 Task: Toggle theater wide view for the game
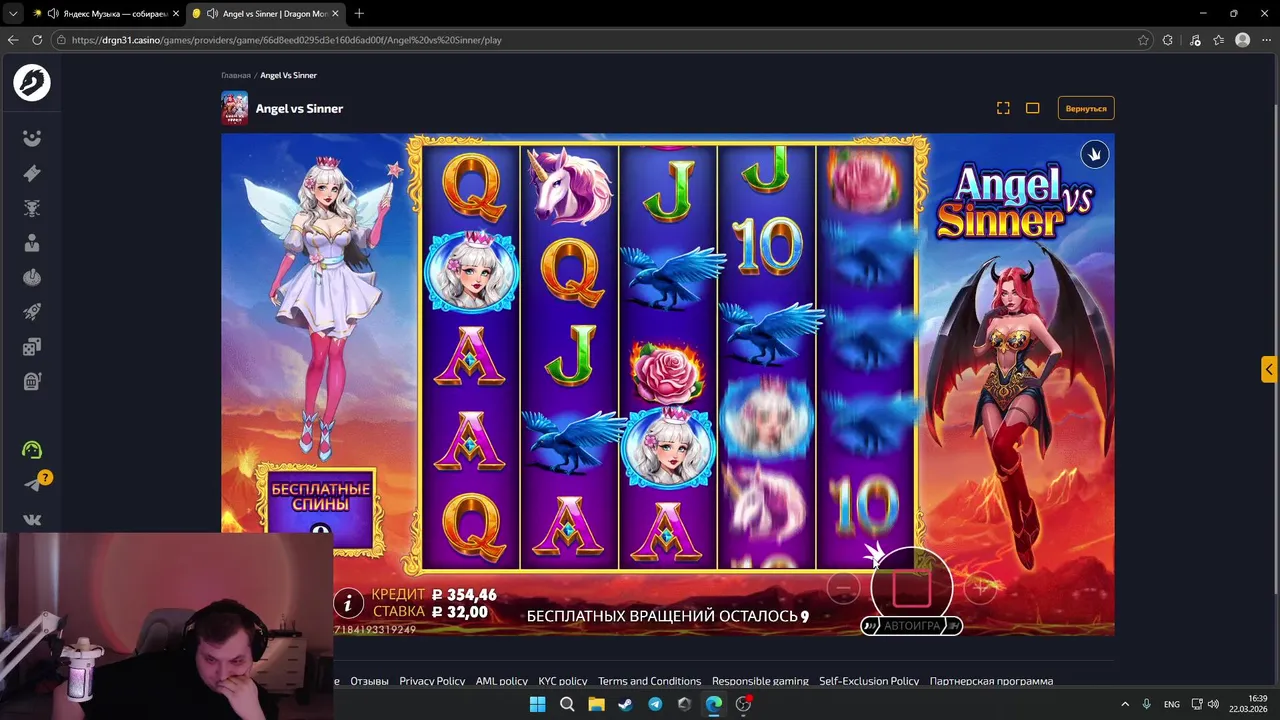click(x=1033, y=108)
